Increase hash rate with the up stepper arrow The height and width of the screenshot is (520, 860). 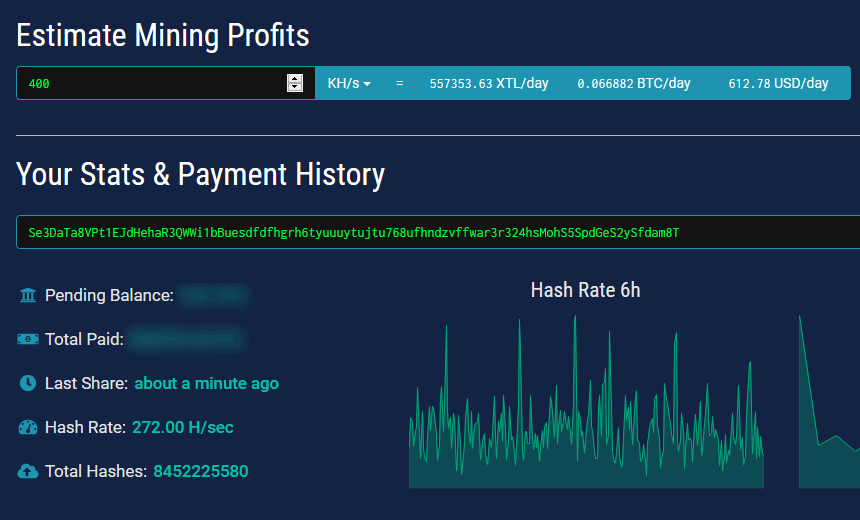point(295,78)
